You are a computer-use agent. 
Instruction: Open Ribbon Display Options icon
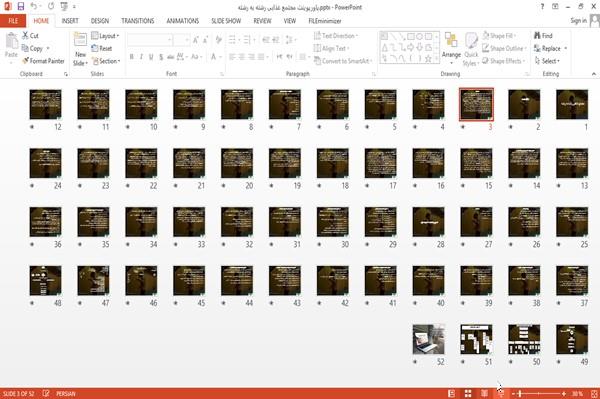tap(555, 7)
